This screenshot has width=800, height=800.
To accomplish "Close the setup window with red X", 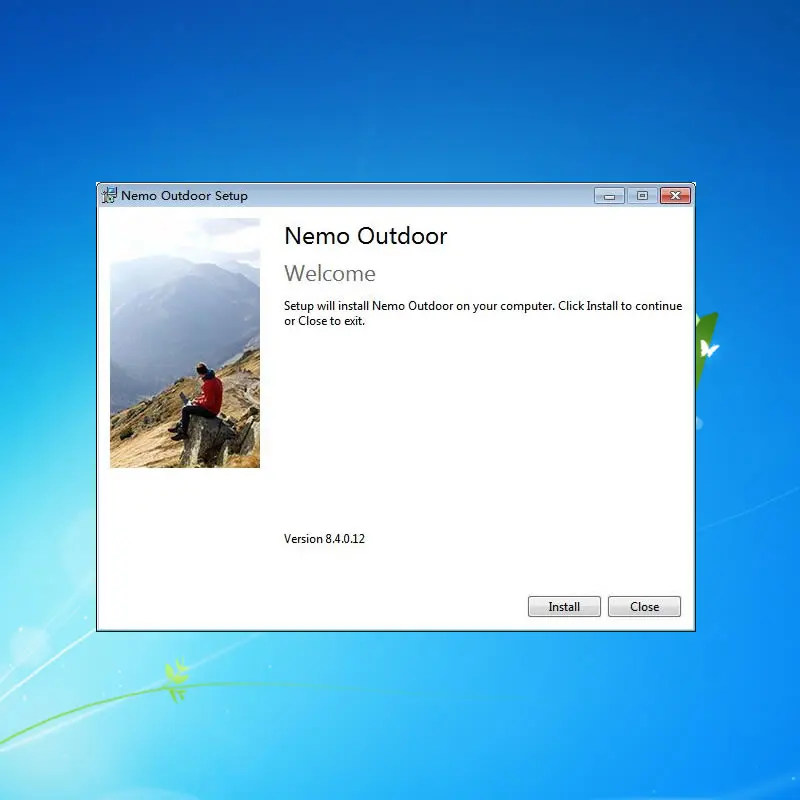I will [x=675, y=195].
